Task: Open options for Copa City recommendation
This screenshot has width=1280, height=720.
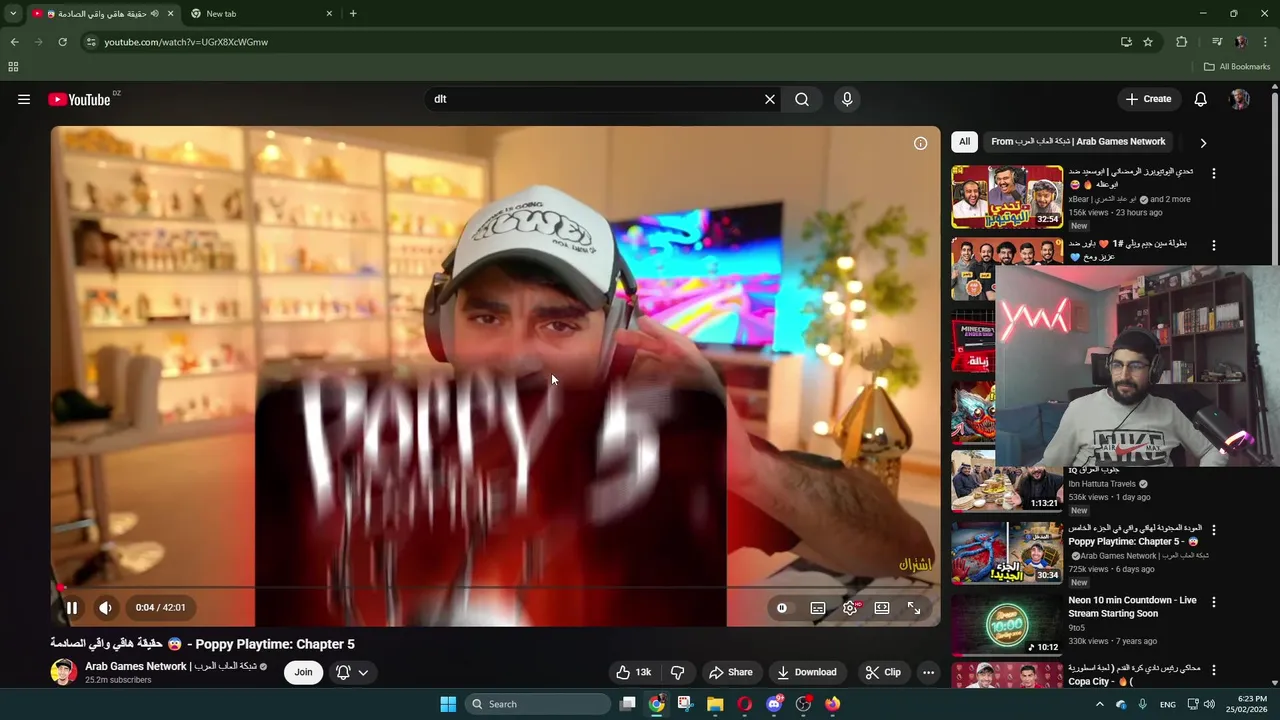Action: coord(1214,669)
